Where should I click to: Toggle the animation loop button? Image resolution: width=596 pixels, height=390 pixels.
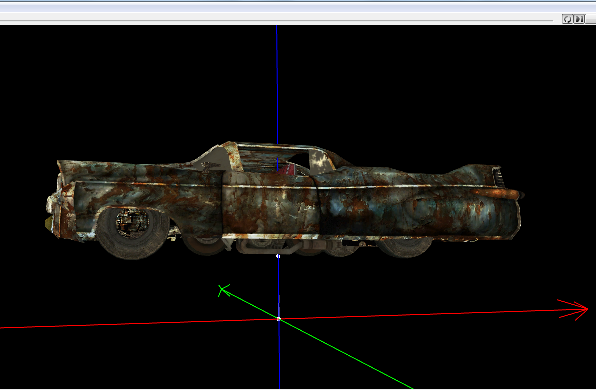[x=567, y=19]
